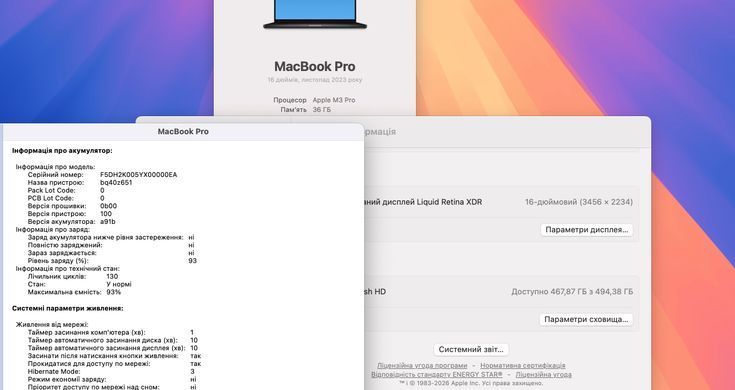Open the Ліцензійна угода програми link

pyautogui.click(x=422, y=365)
